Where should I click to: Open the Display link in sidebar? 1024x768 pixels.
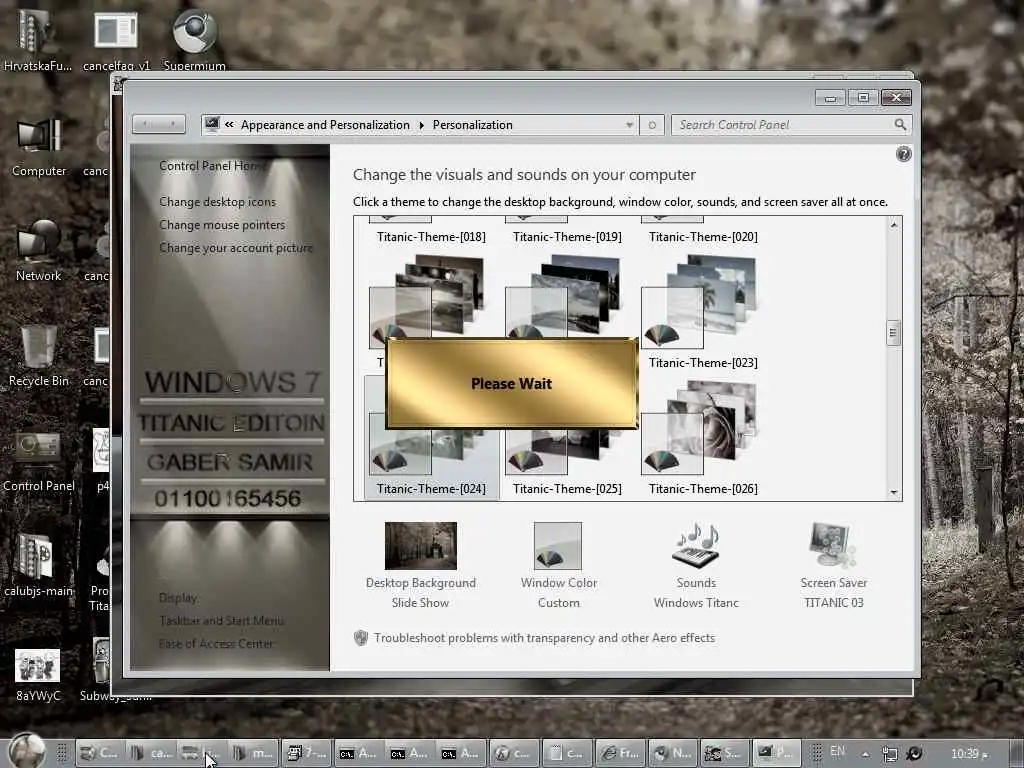178,598
